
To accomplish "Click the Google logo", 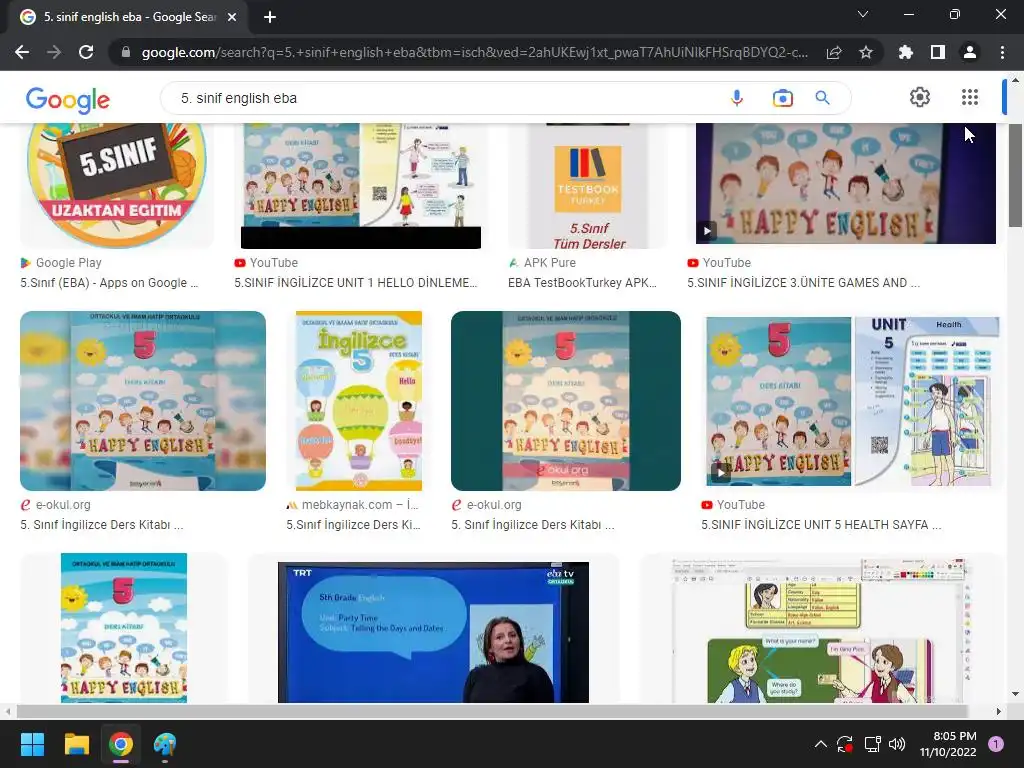I will (68, 99).
